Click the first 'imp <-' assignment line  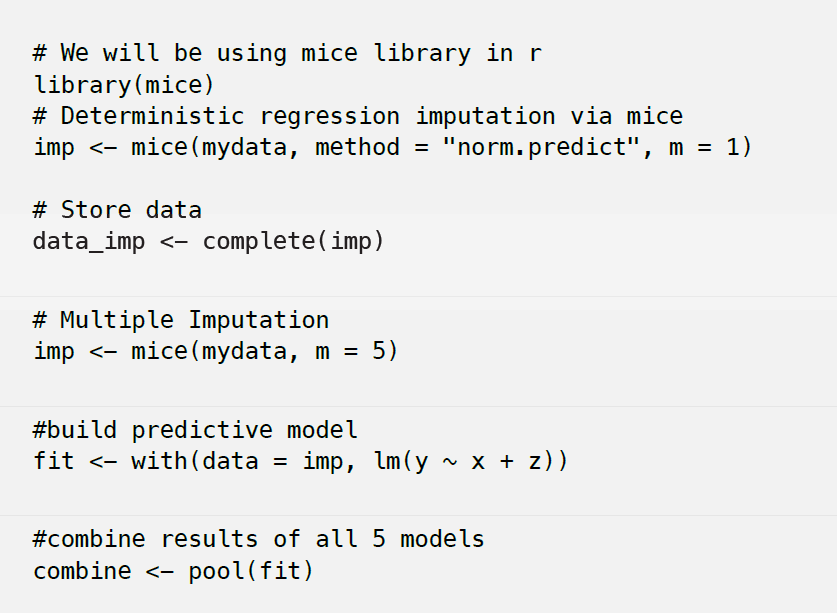click(392, 147)
